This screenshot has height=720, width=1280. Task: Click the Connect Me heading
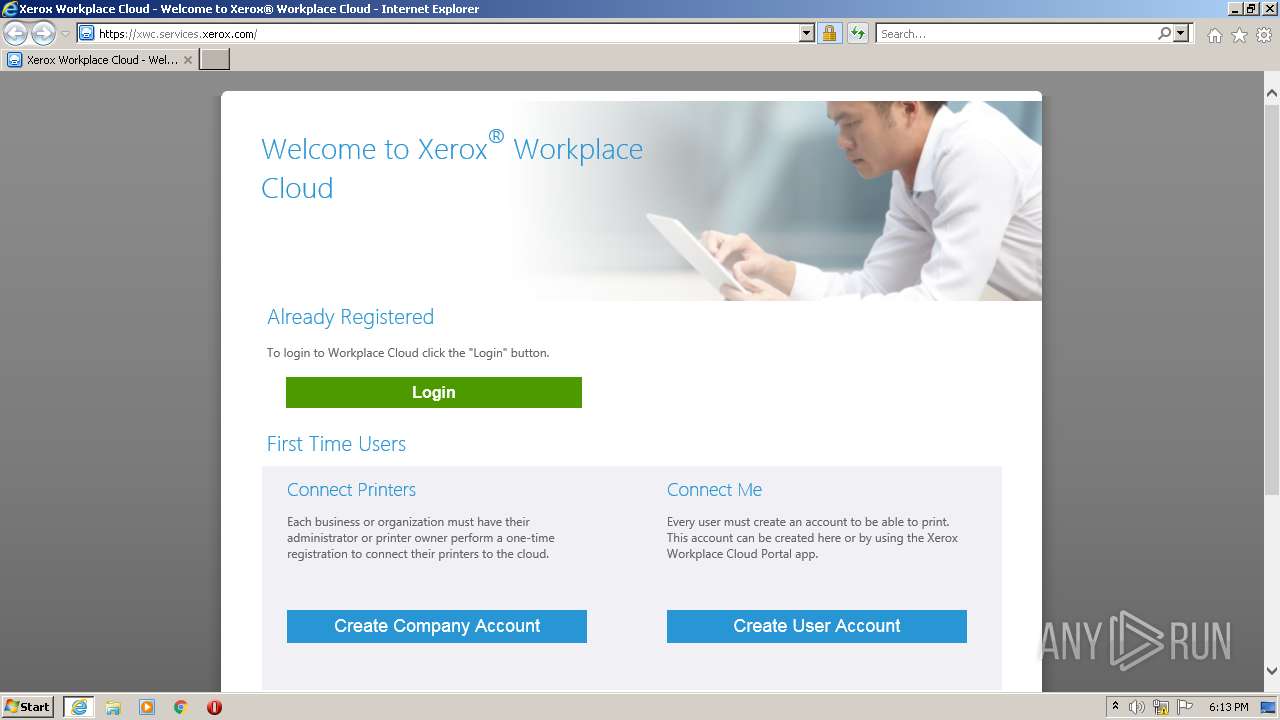(714, 490)
